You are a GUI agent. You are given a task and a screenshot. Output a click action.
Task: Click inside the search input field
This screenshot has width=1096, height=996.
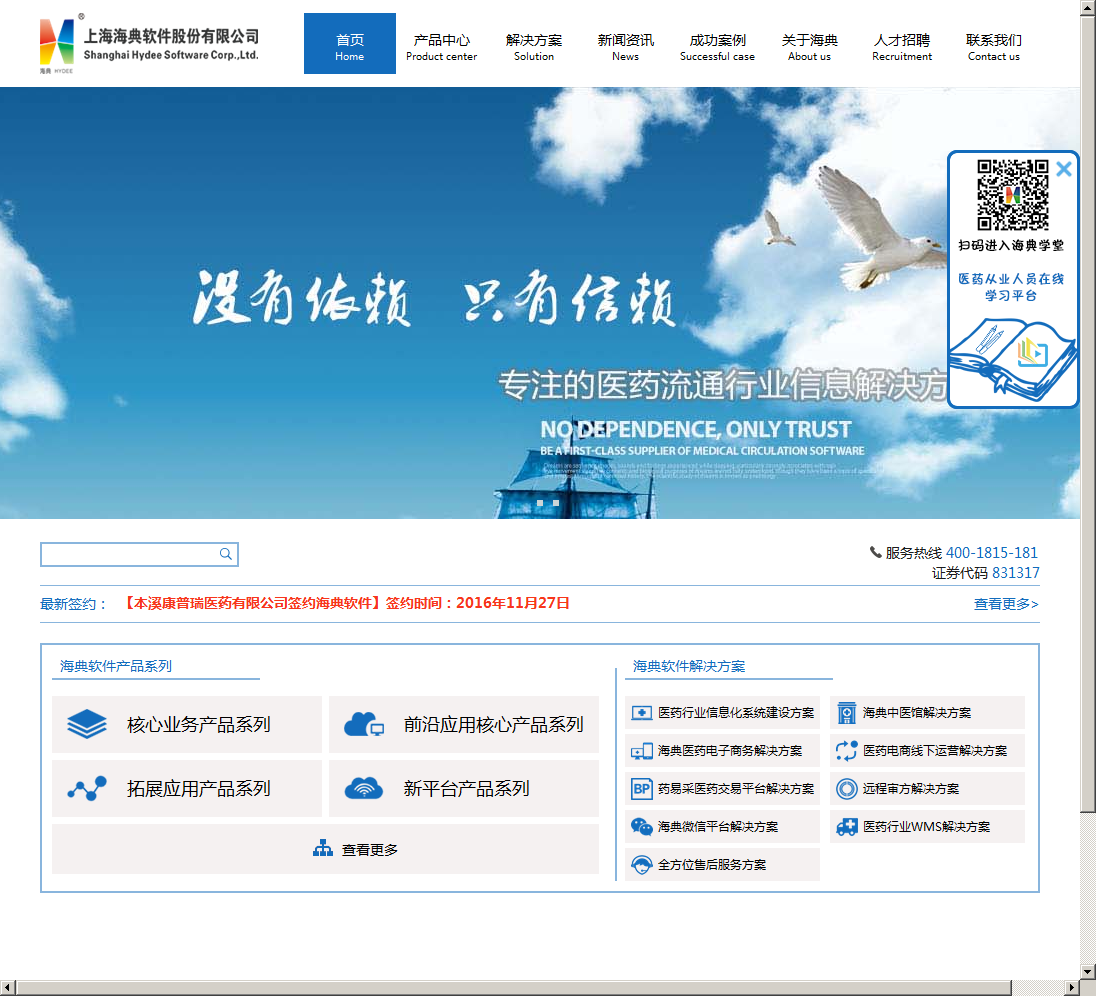(130, 554)
